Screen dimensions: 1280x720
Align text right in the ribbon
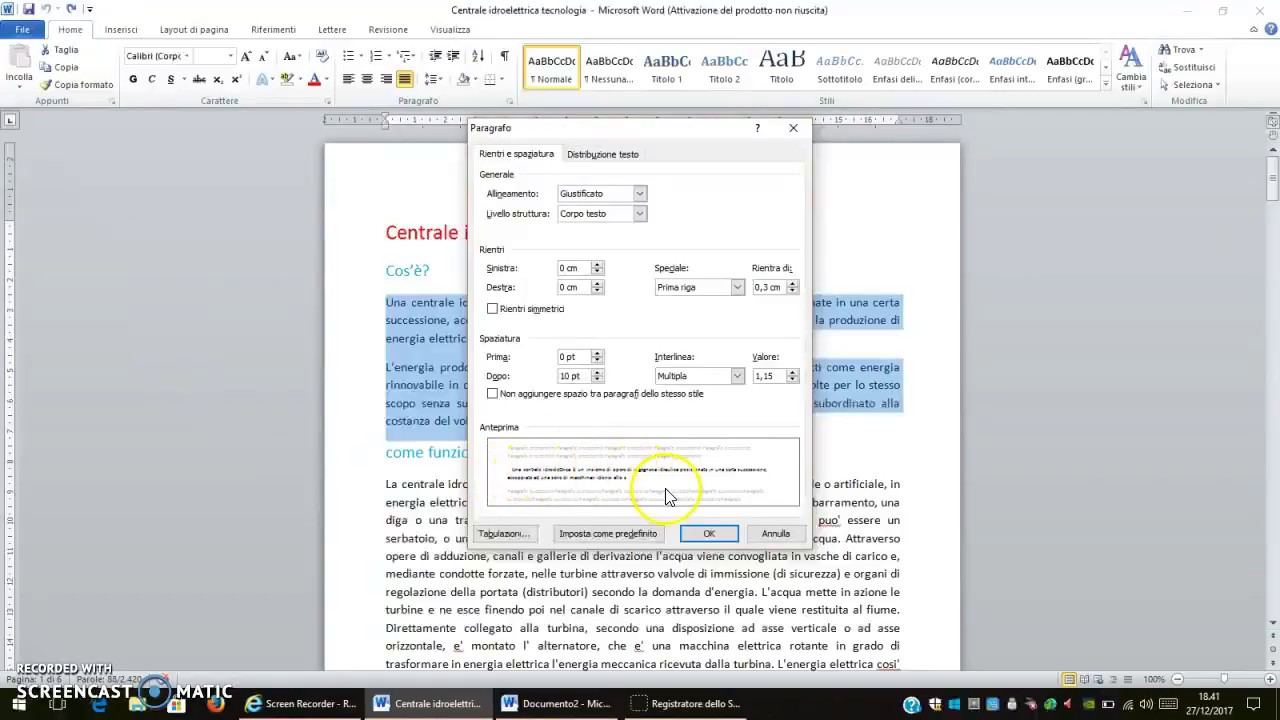(x=386, y=79)
